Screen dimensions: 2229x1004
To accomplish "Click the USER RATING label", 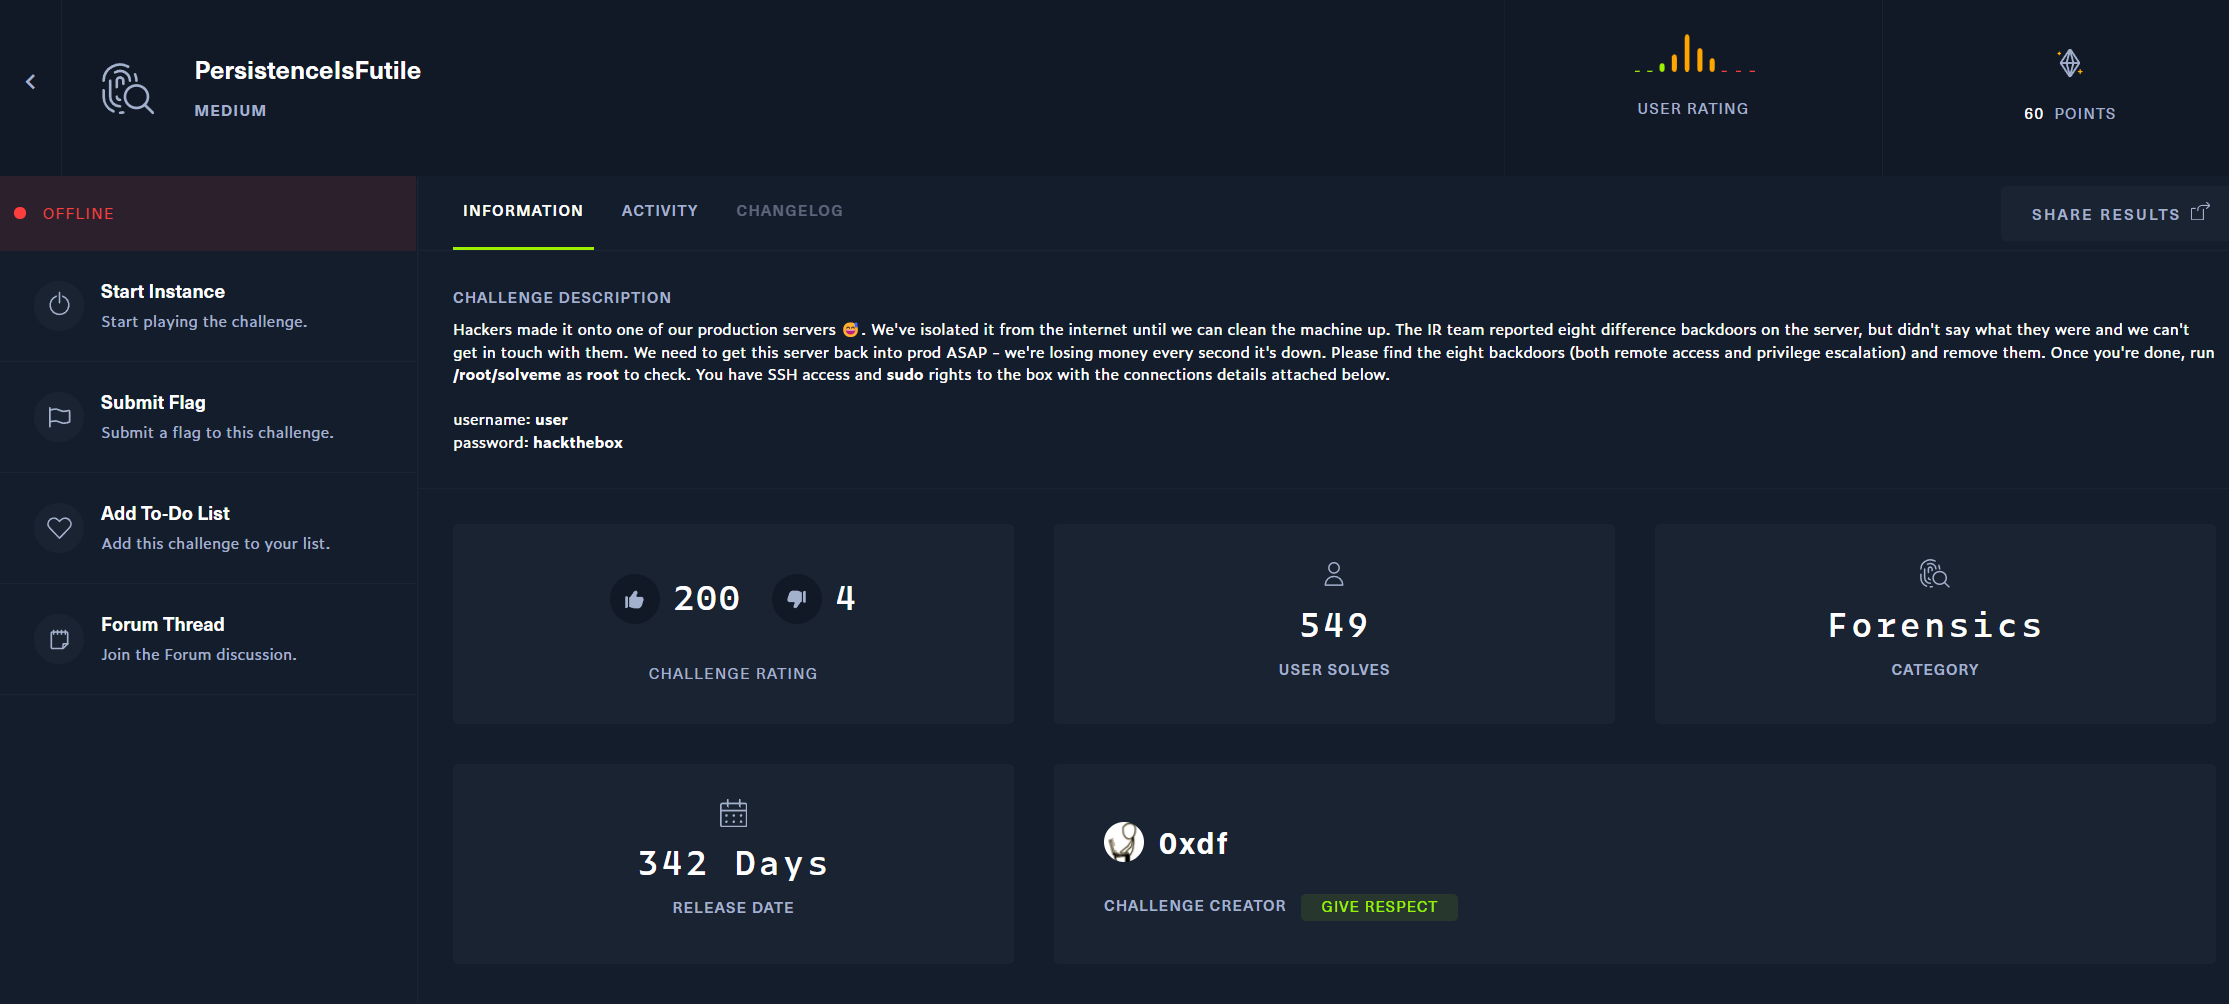I will (x=1693, y=109).
